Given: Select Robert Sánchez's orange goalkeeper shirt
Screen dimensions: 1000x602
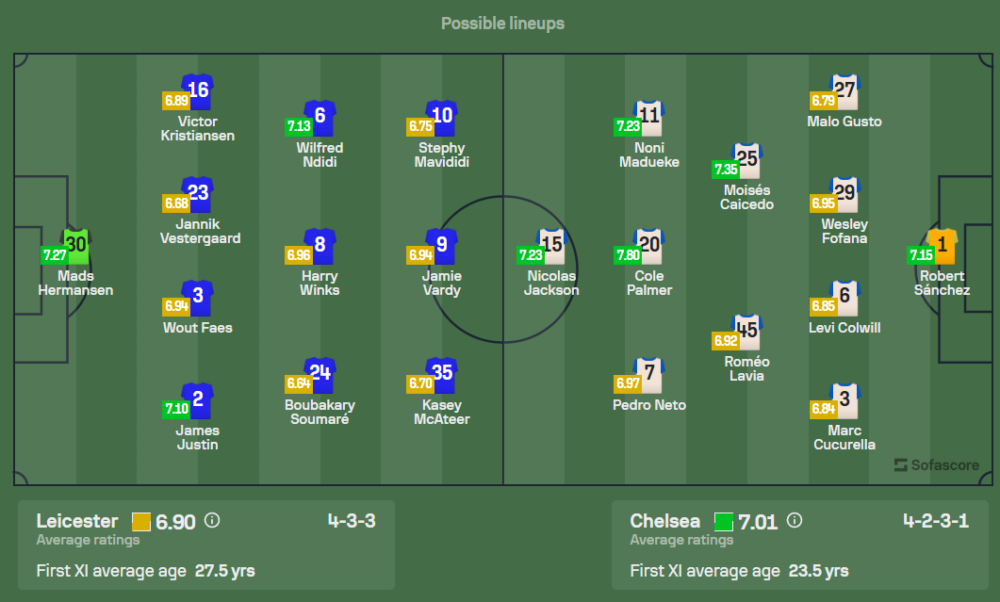Looking at the screenshot, I should pyautogui.click(x=942, y=244).
